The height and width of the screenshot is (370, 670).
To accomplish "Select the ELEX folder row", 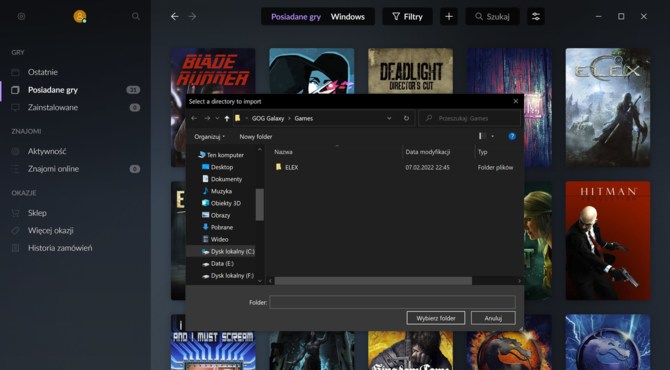I will click(394, 167).
